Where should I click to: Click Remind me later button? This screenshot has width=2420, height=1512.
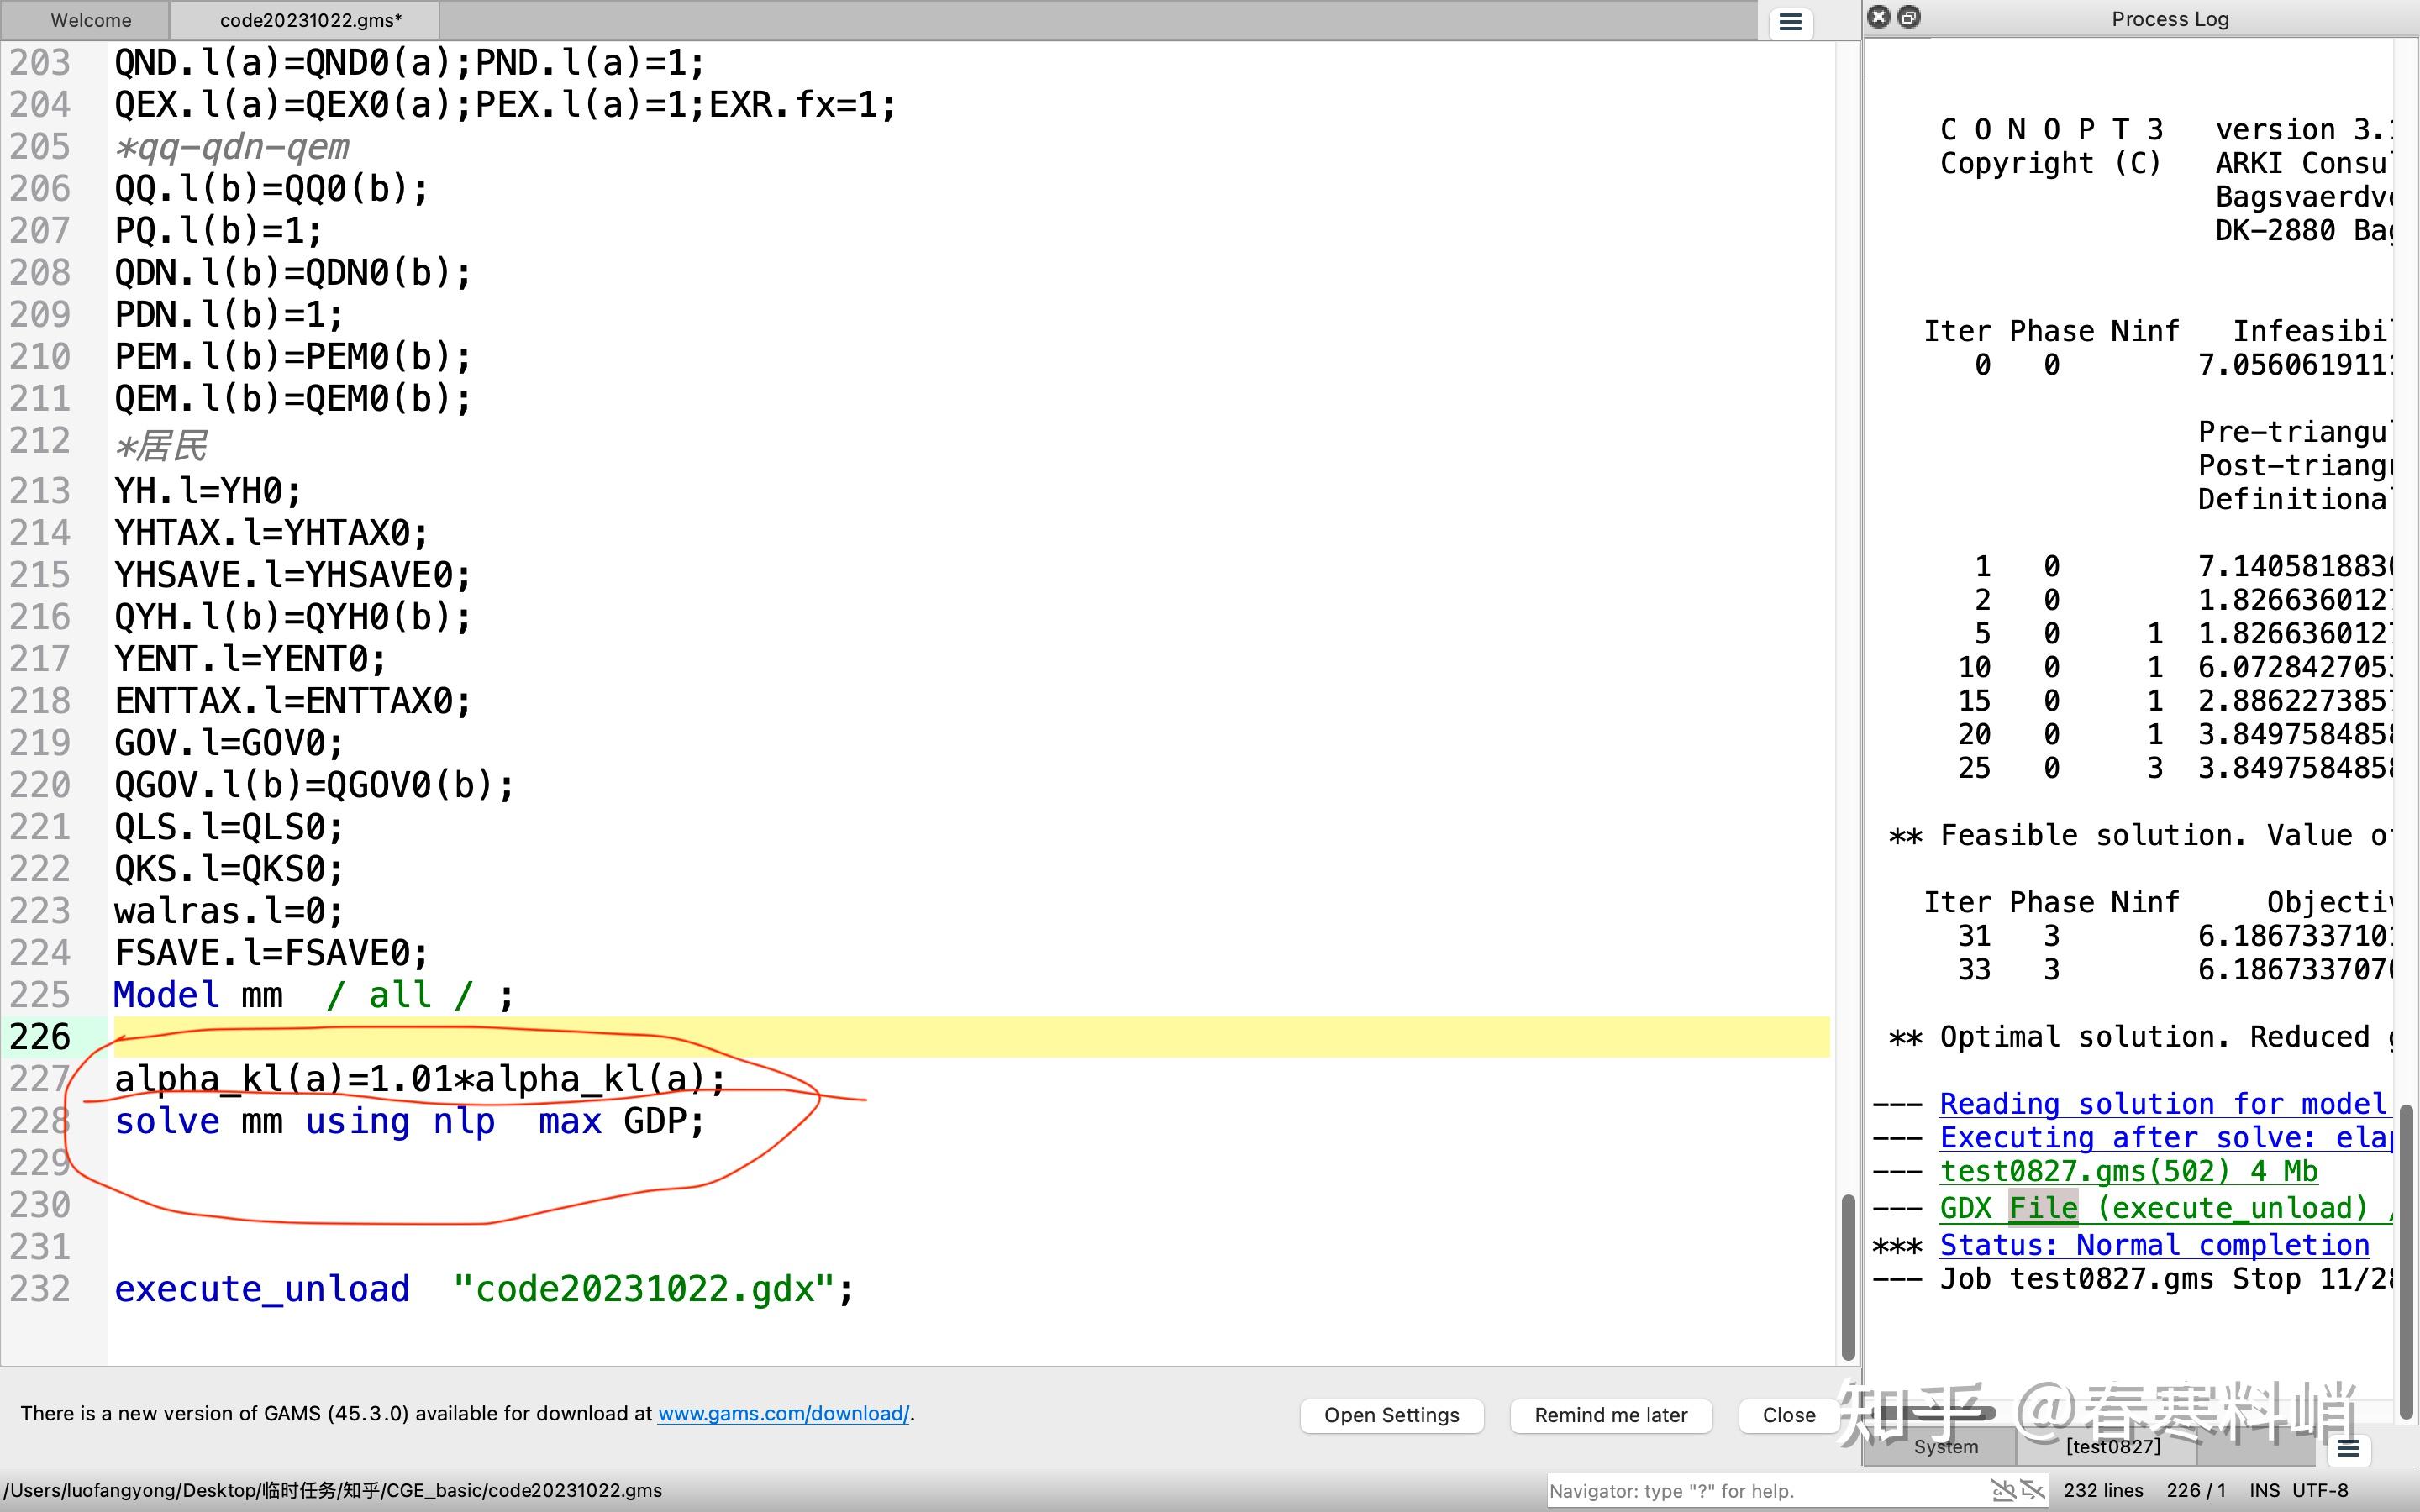click(x=1610, y=1415)
